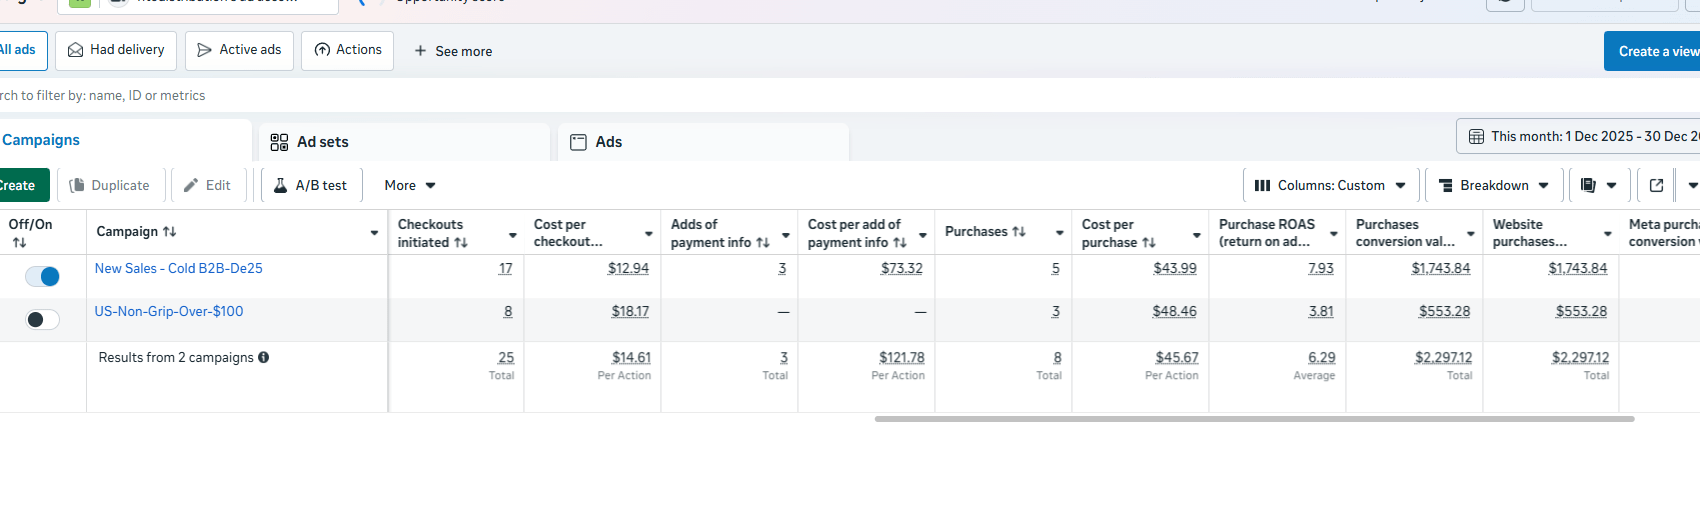This screenshot has height=528, width=1700.
Task: Start an A/B test
Action: pyautogui.click(x=310, y=186)
